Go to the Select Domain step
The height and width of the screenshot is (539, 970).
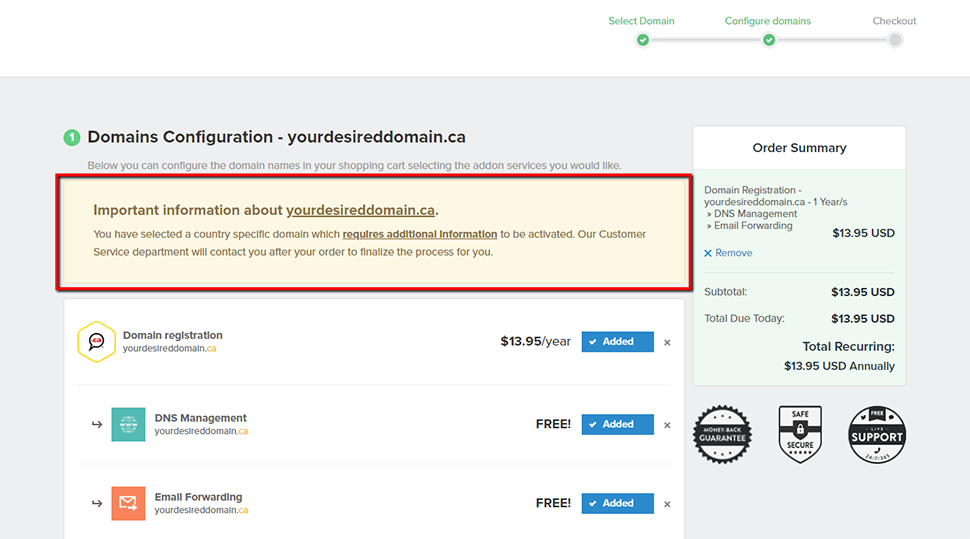click(641, 21)
